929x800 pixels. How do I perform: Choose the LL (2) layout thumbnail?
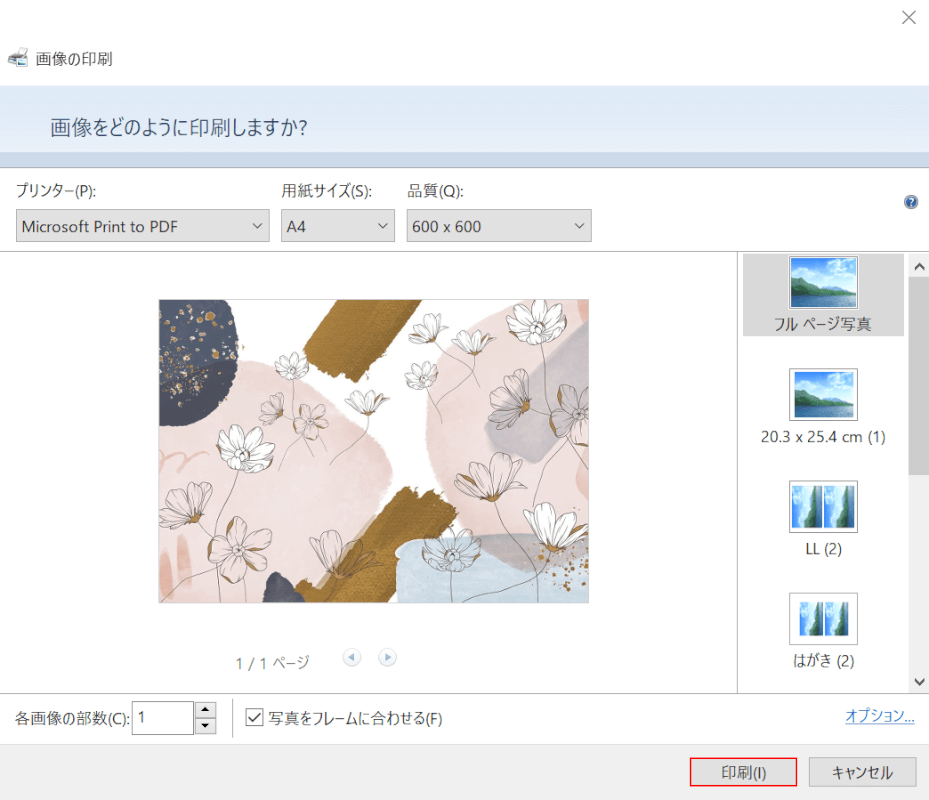click(823, 507)
